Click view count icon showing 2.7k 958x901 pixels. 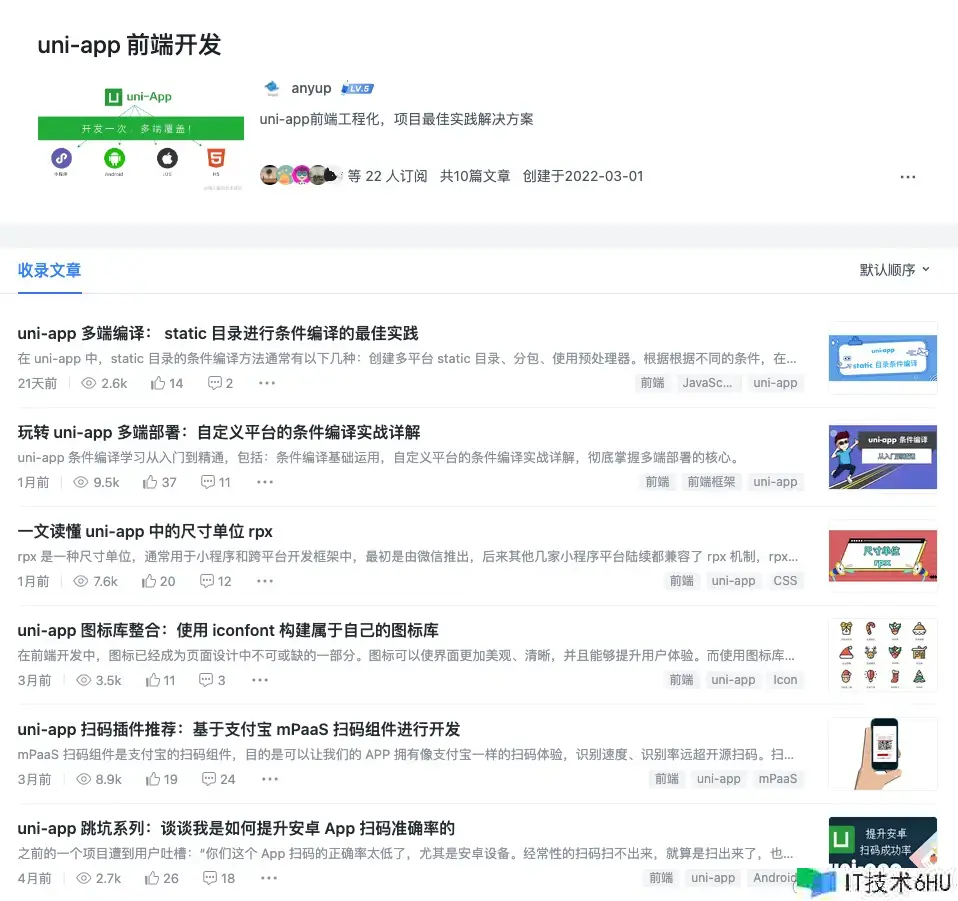point(84,878)
